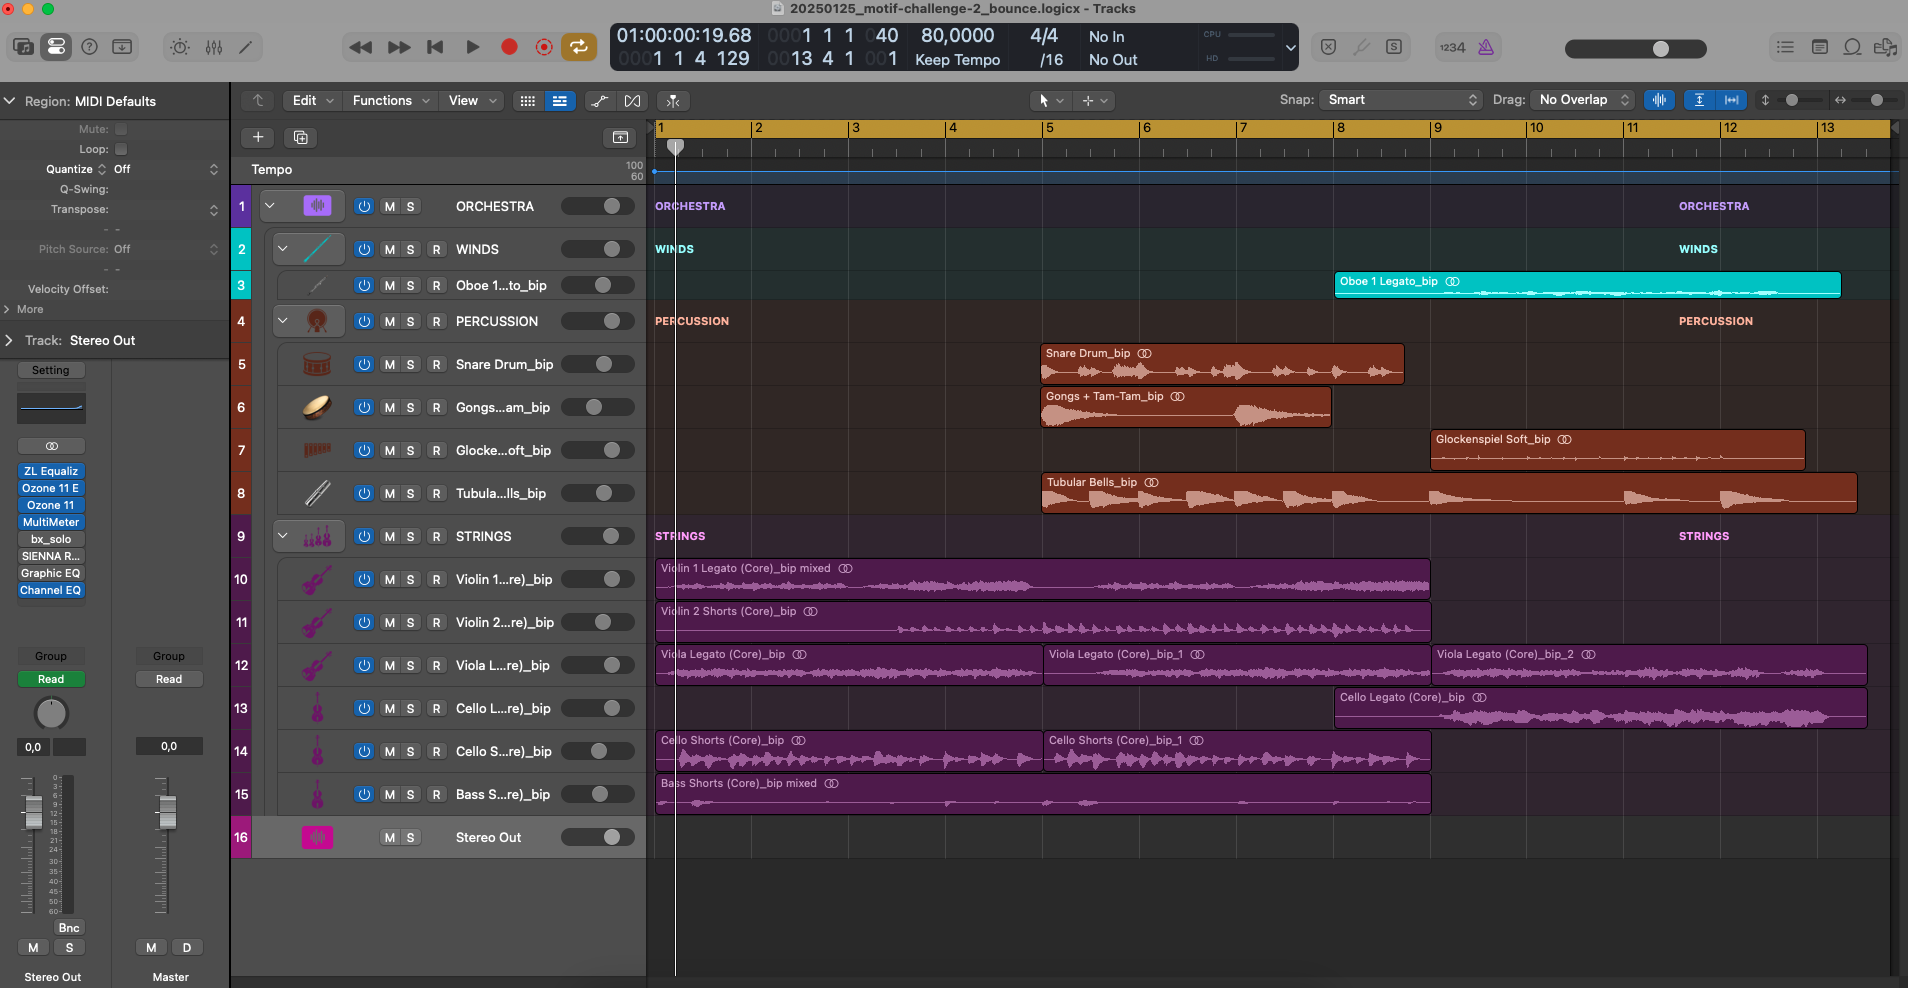Record-enable the Snare Drum_bip track
This screenshot has width=1908, height=988.
(x=436, y=365)
